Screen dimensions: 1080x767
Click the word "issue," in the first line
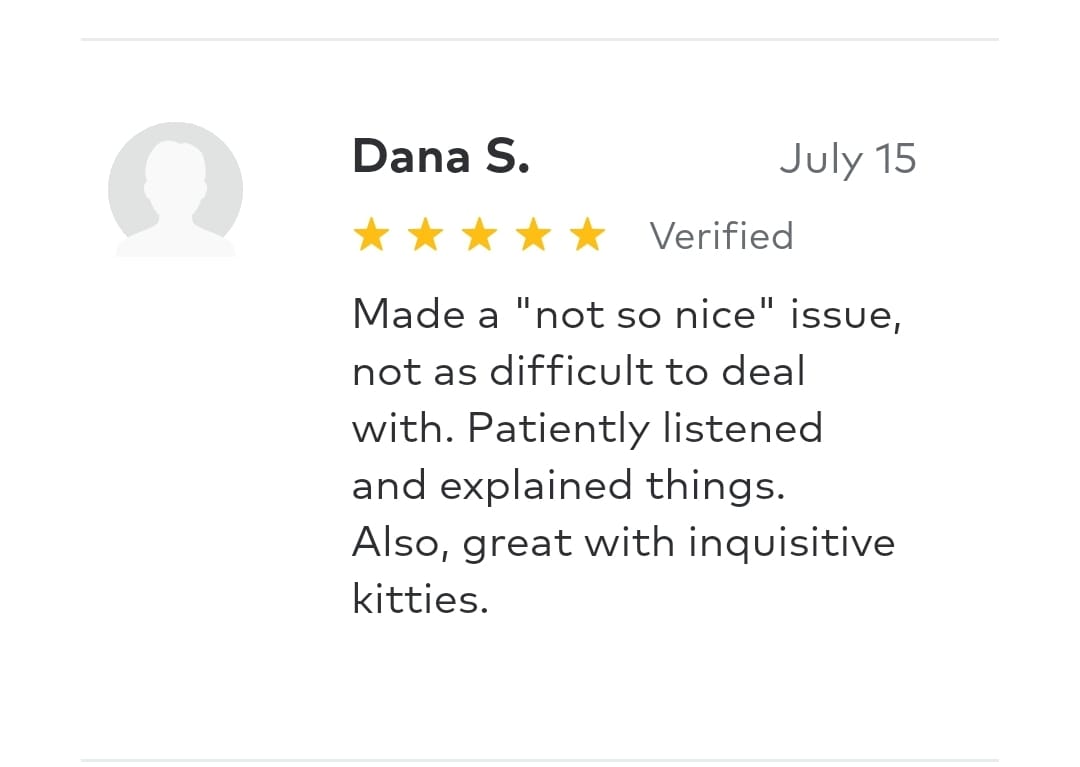845,315
